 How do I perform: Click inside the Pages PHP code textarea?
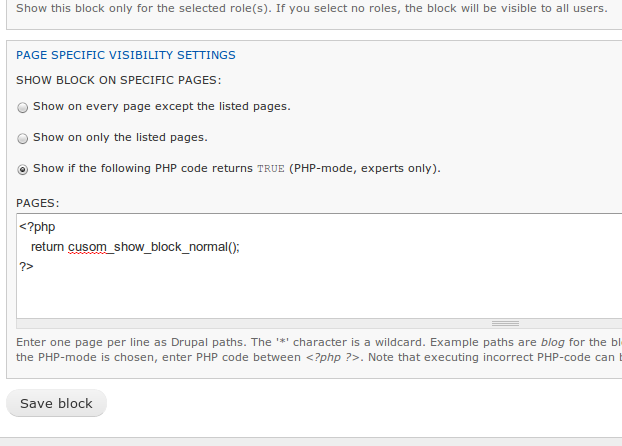click(x=319, y=266)
